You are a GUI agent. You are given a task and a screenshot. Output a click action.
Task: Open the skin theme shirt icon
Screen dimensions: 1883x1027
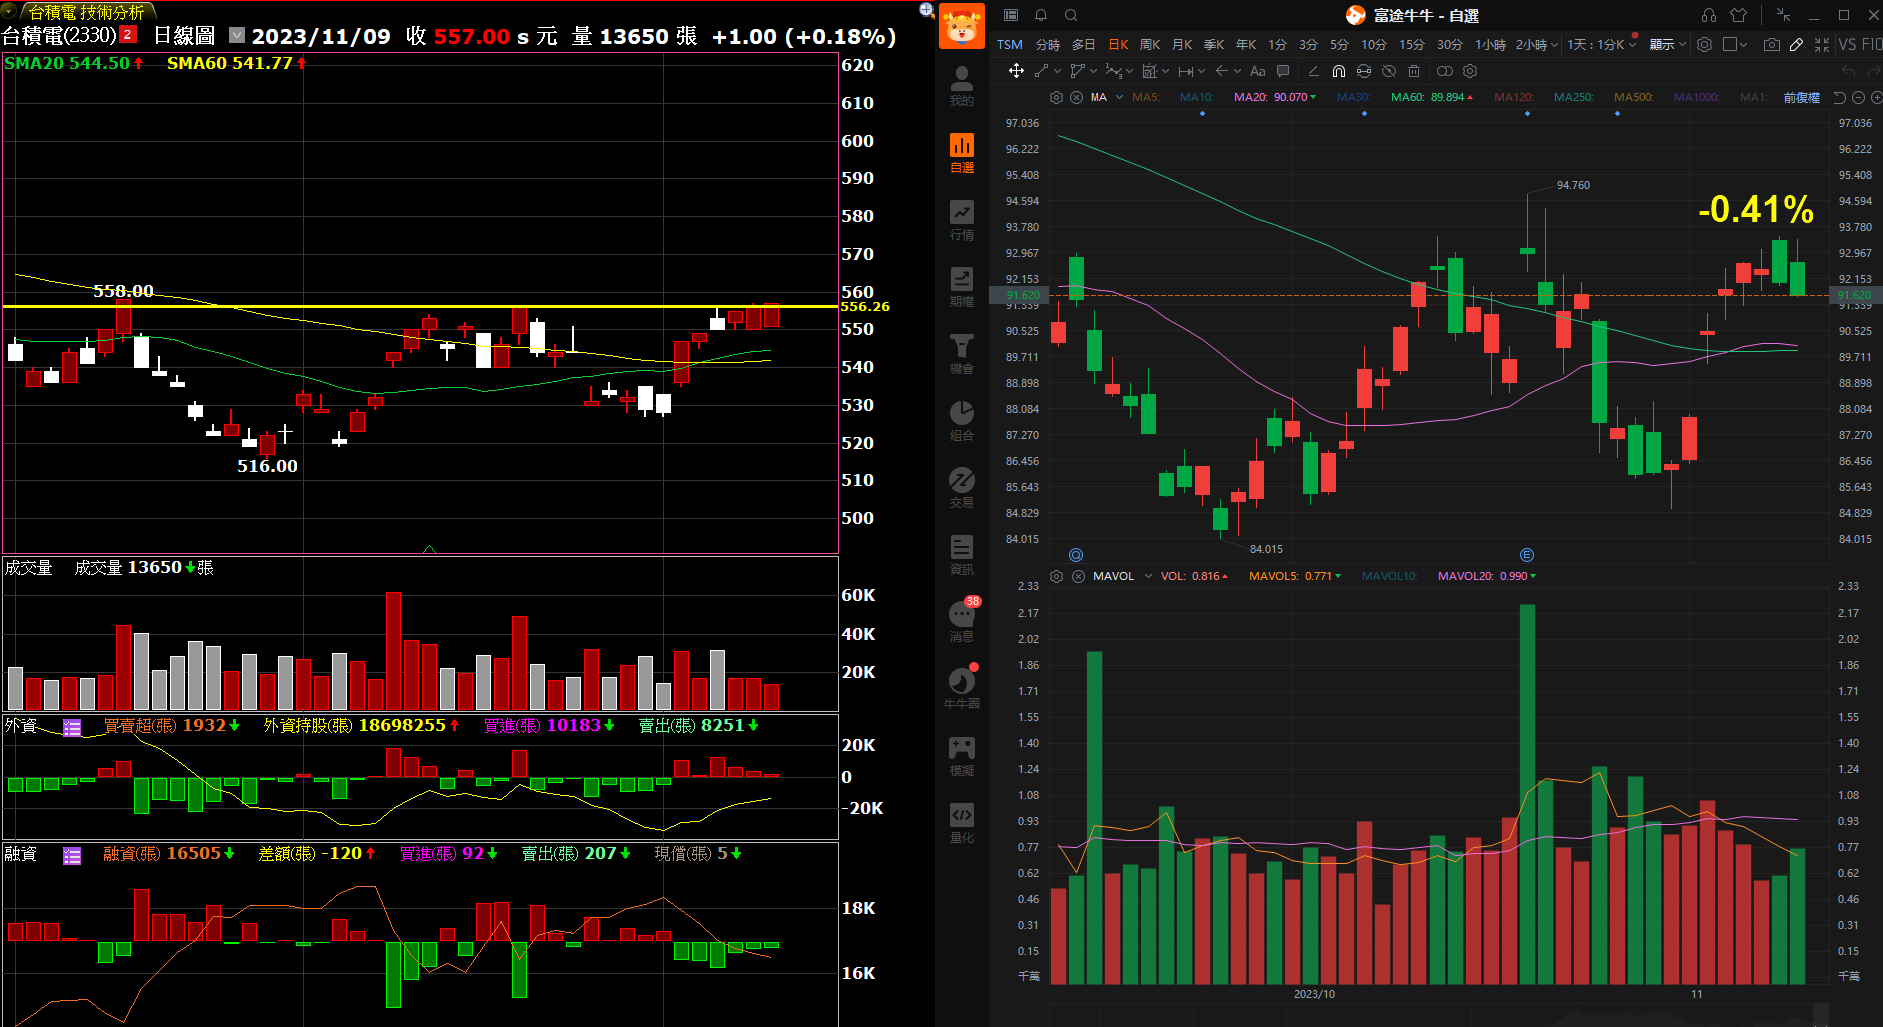(1738, 15)
